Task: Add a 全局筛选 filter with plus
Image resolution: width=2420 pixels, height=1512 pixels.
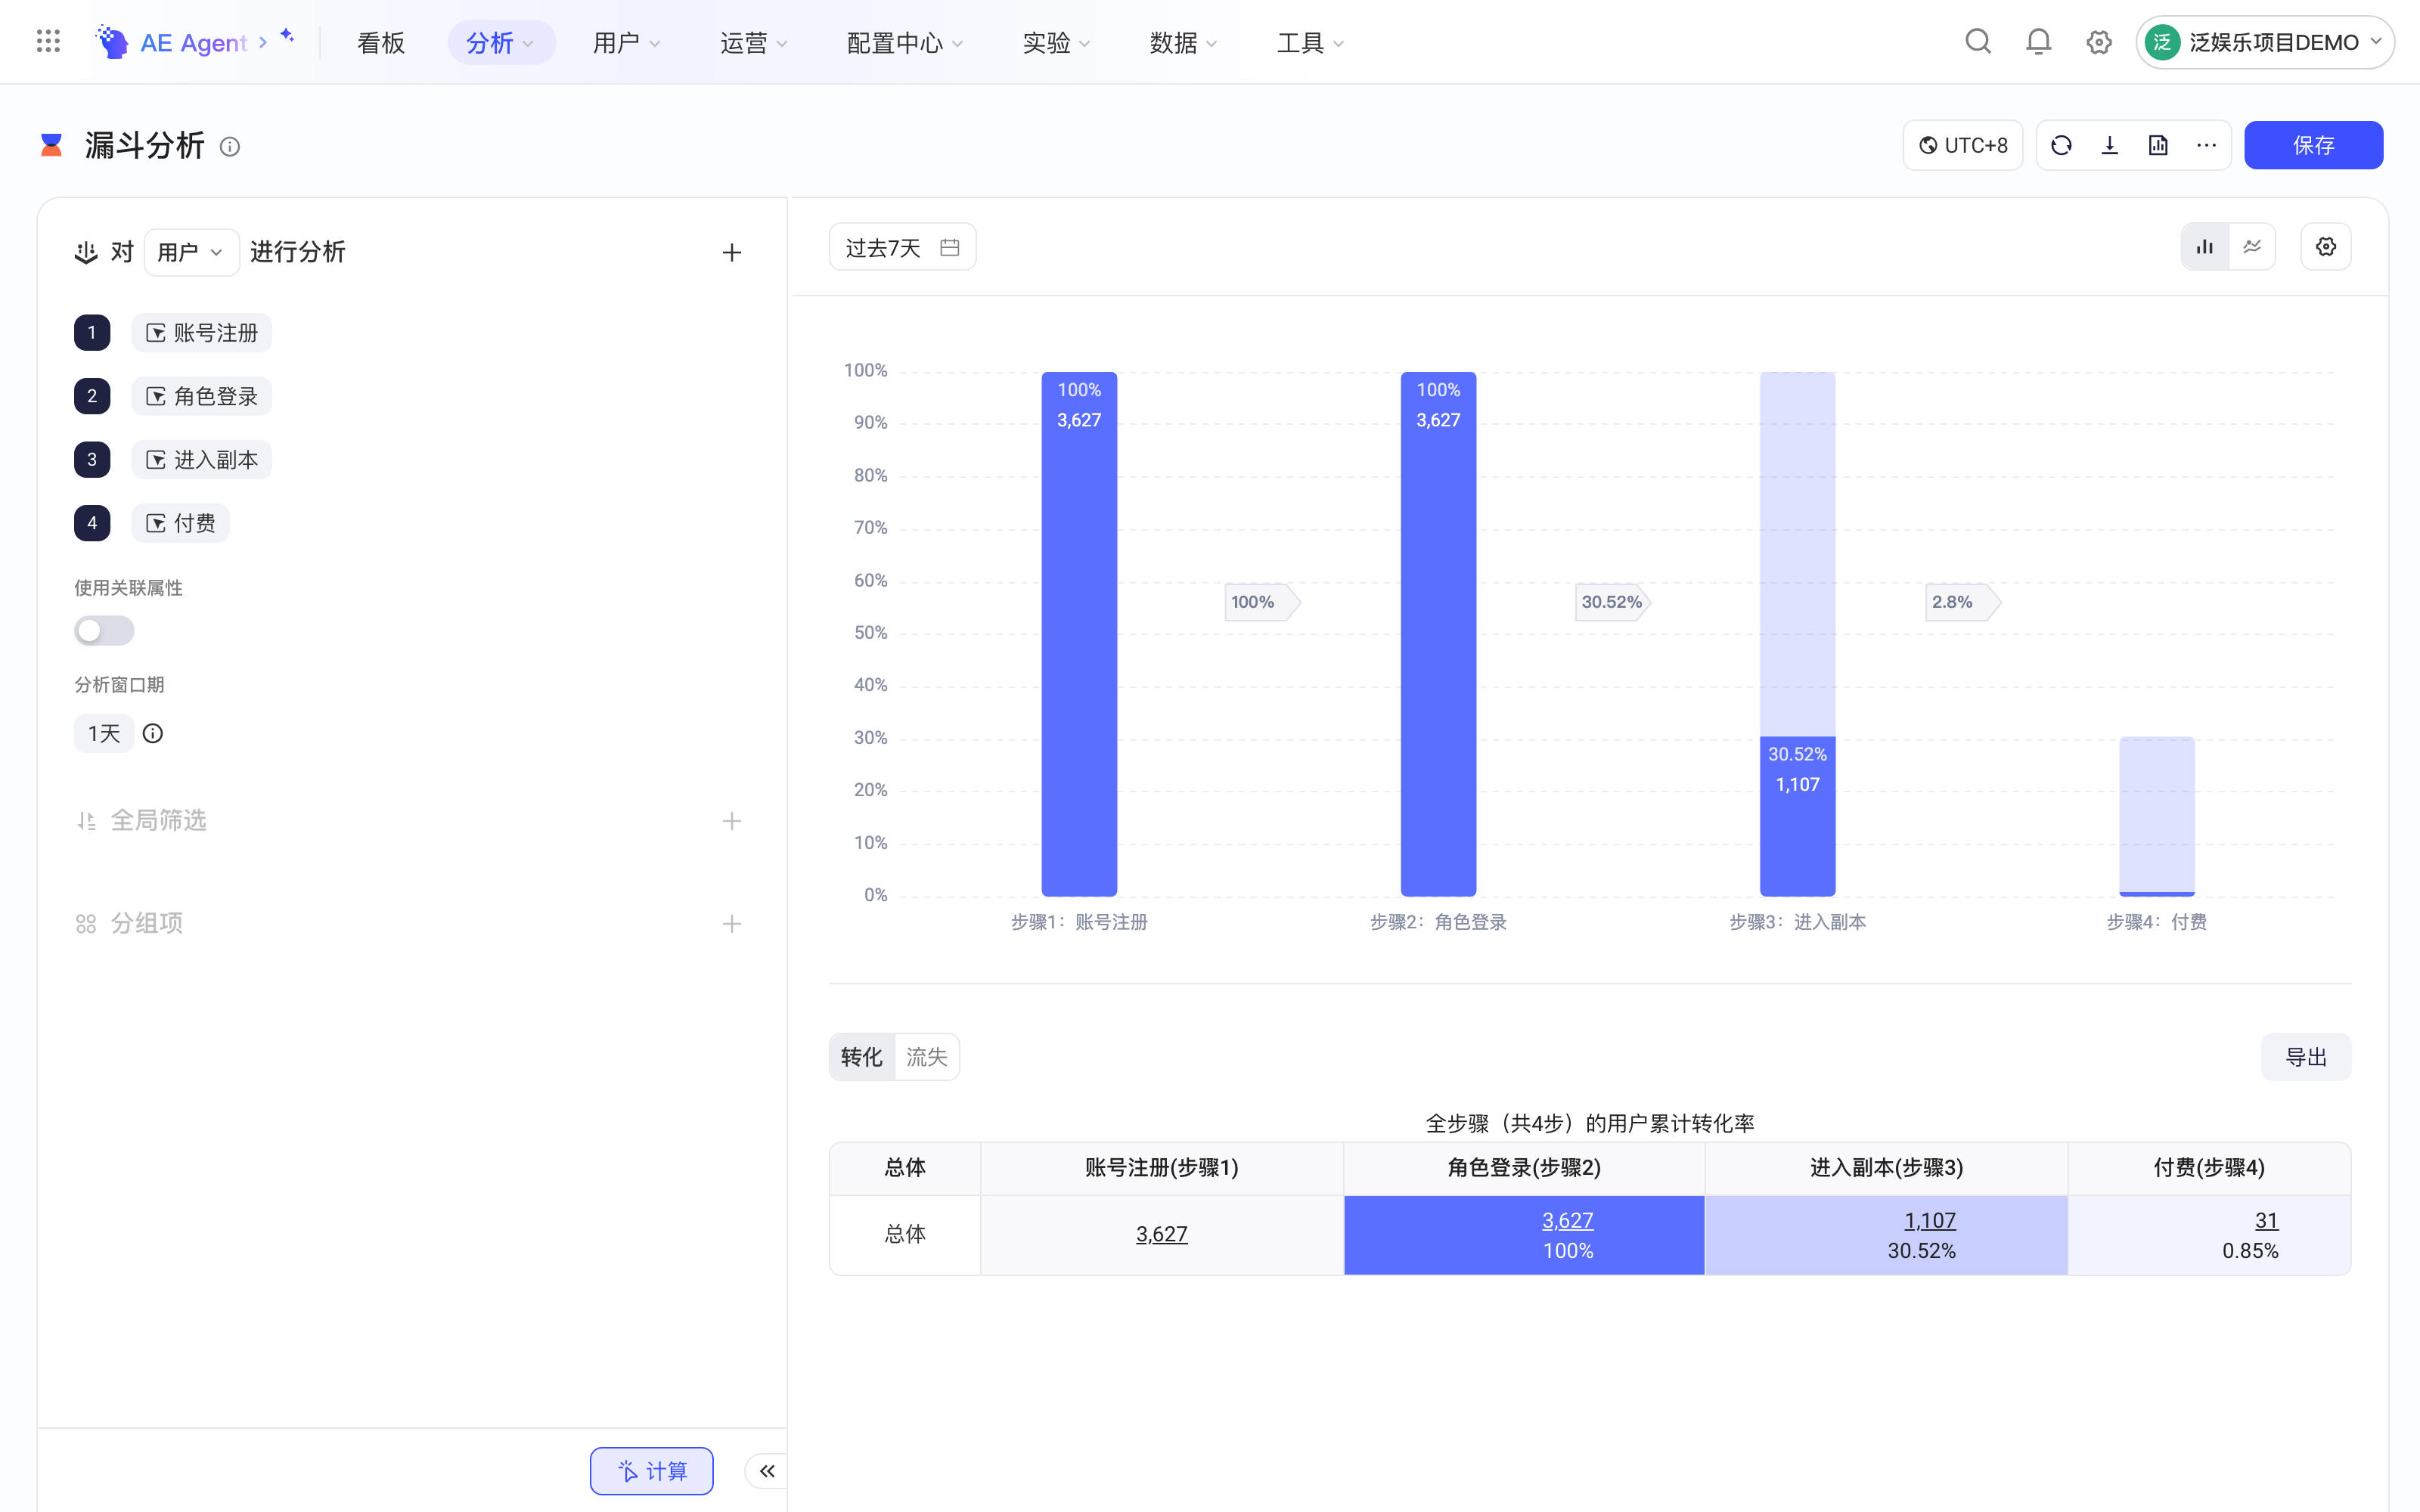Action: [732, 821]
